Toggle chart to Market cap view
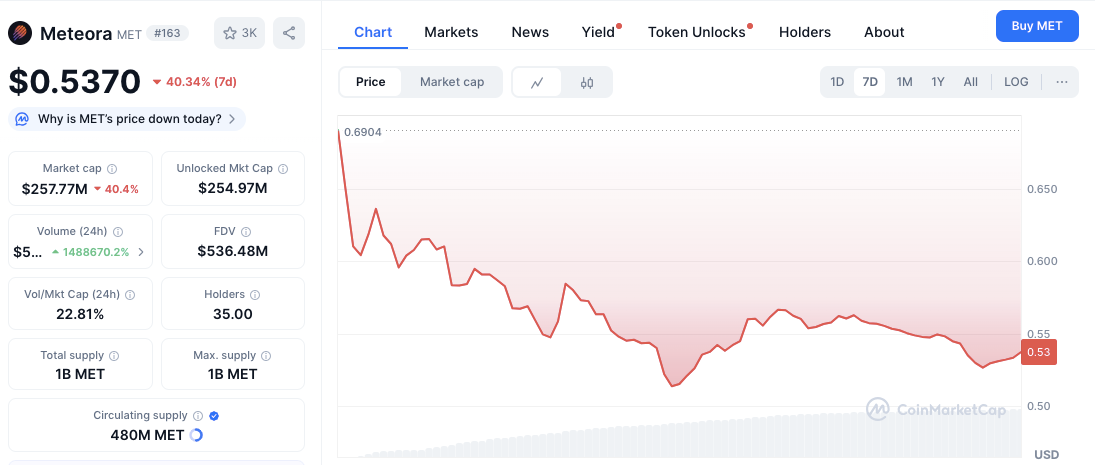1095x465 pixels. tap(452, 82)
